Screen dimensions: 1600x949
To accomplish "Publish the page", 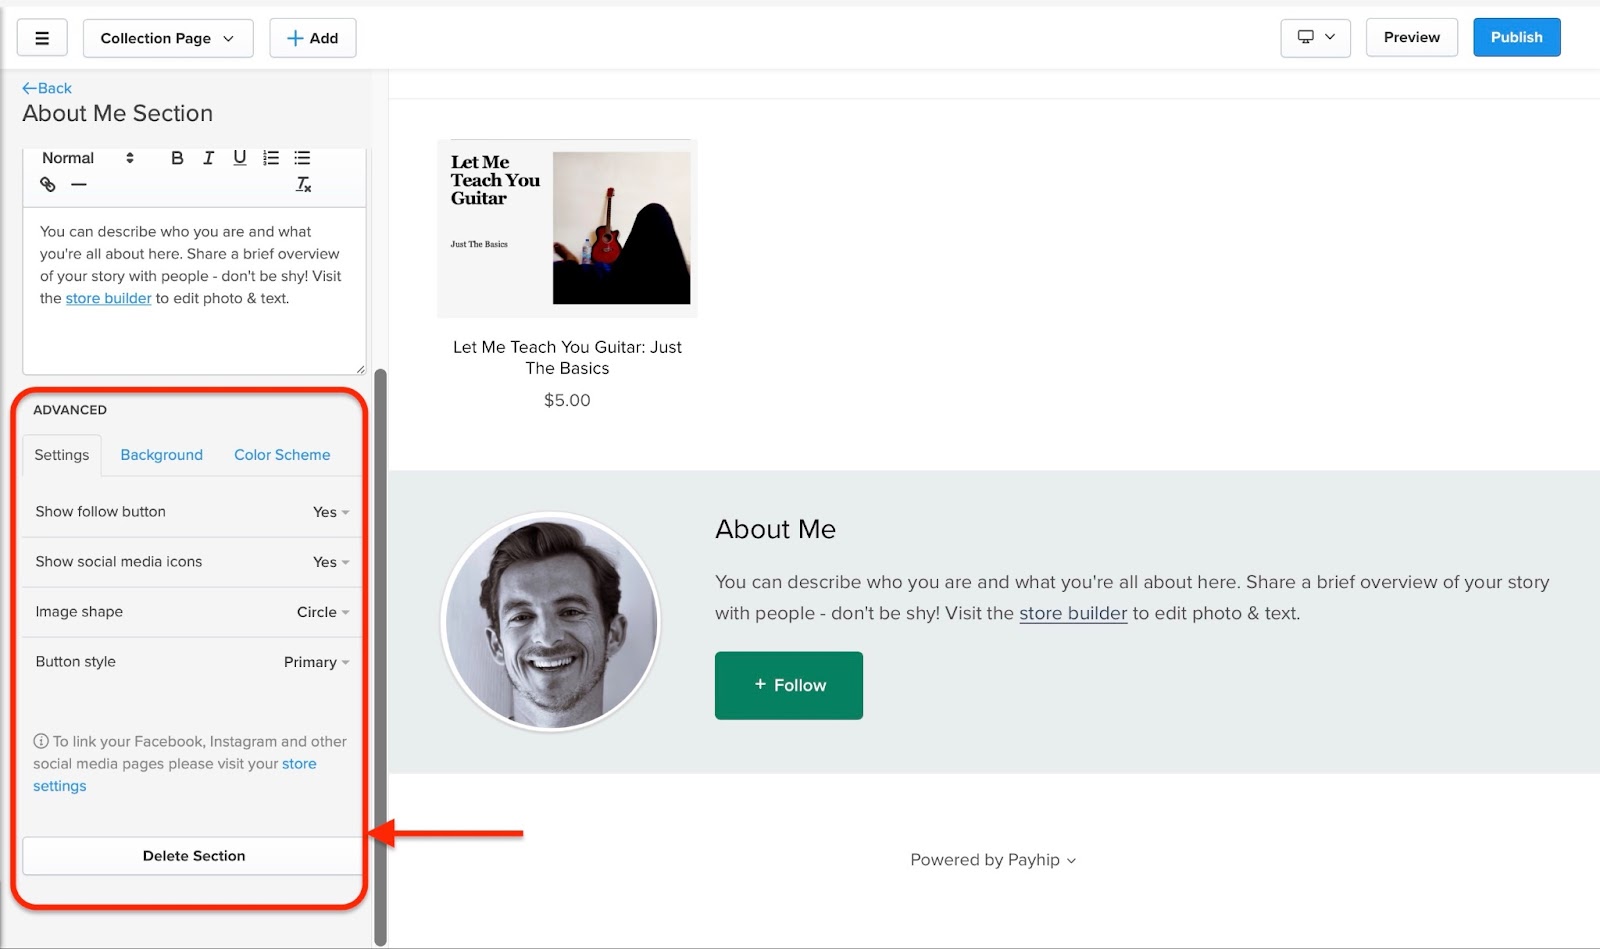I will [x=1517, y=37].
